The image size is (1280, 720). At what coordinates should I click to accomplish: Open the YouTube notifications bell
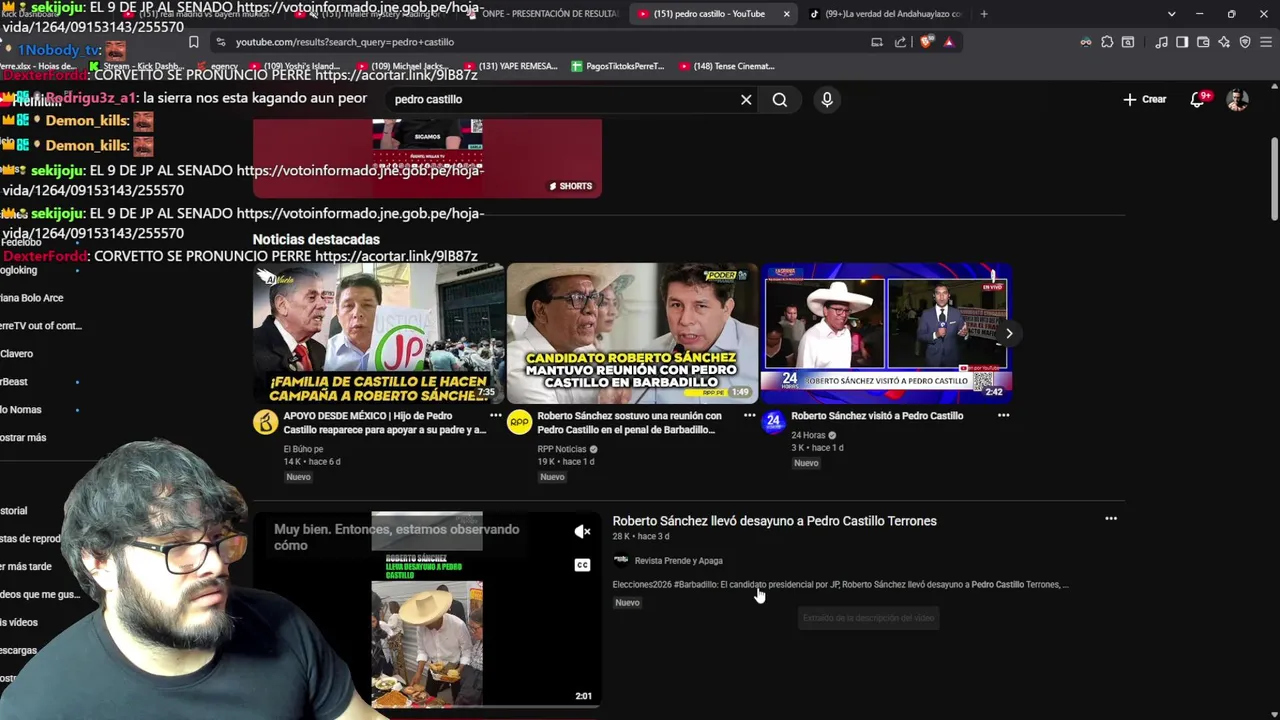[x=1198, y=99]
